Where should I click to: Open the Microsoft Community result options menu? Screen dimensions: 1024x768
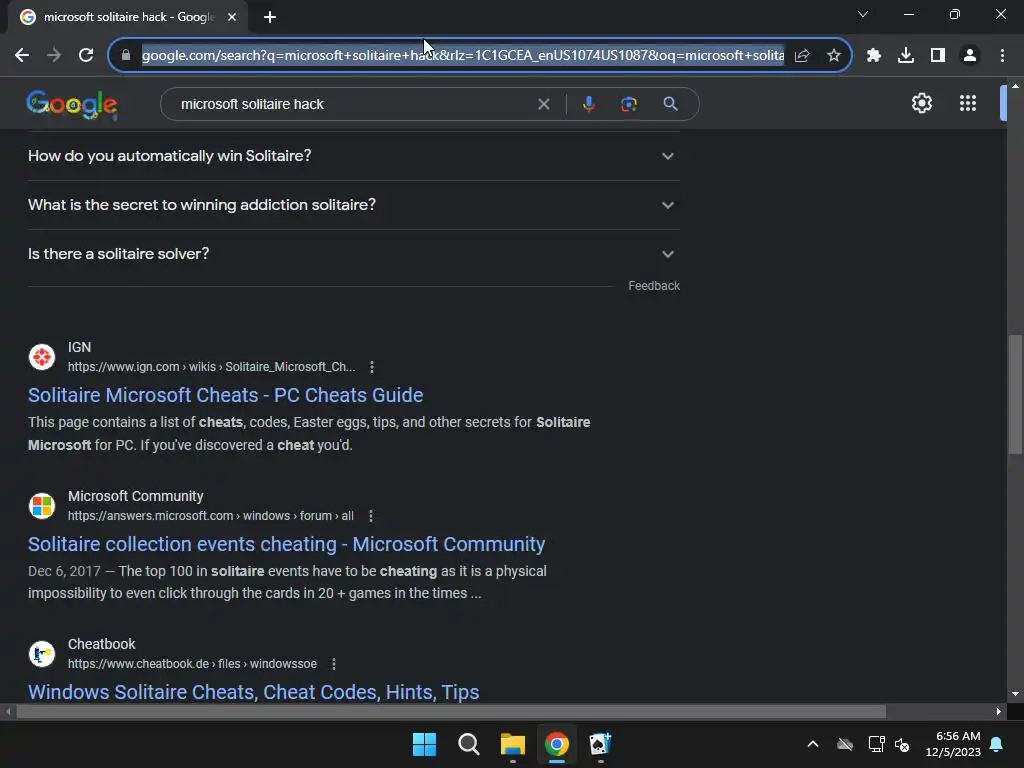tap(371, 516)
